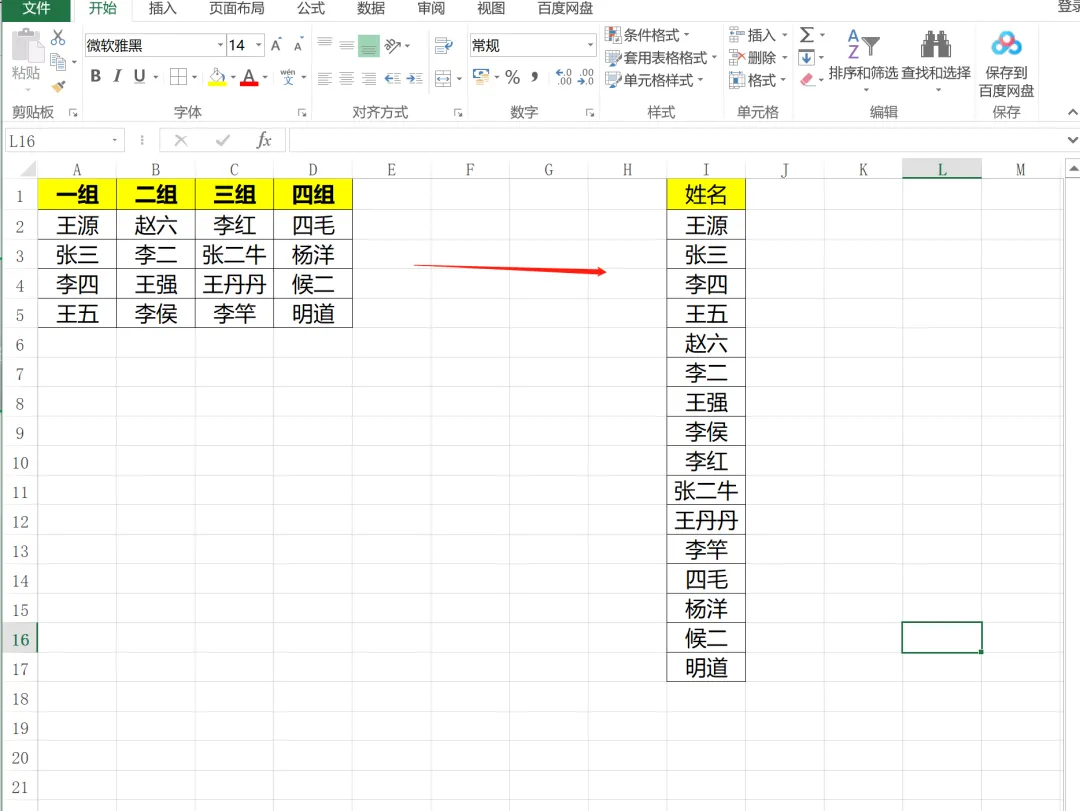Switch to the 数据 tab
This screenshot has width=1080, height=811.
coord(371,9)
